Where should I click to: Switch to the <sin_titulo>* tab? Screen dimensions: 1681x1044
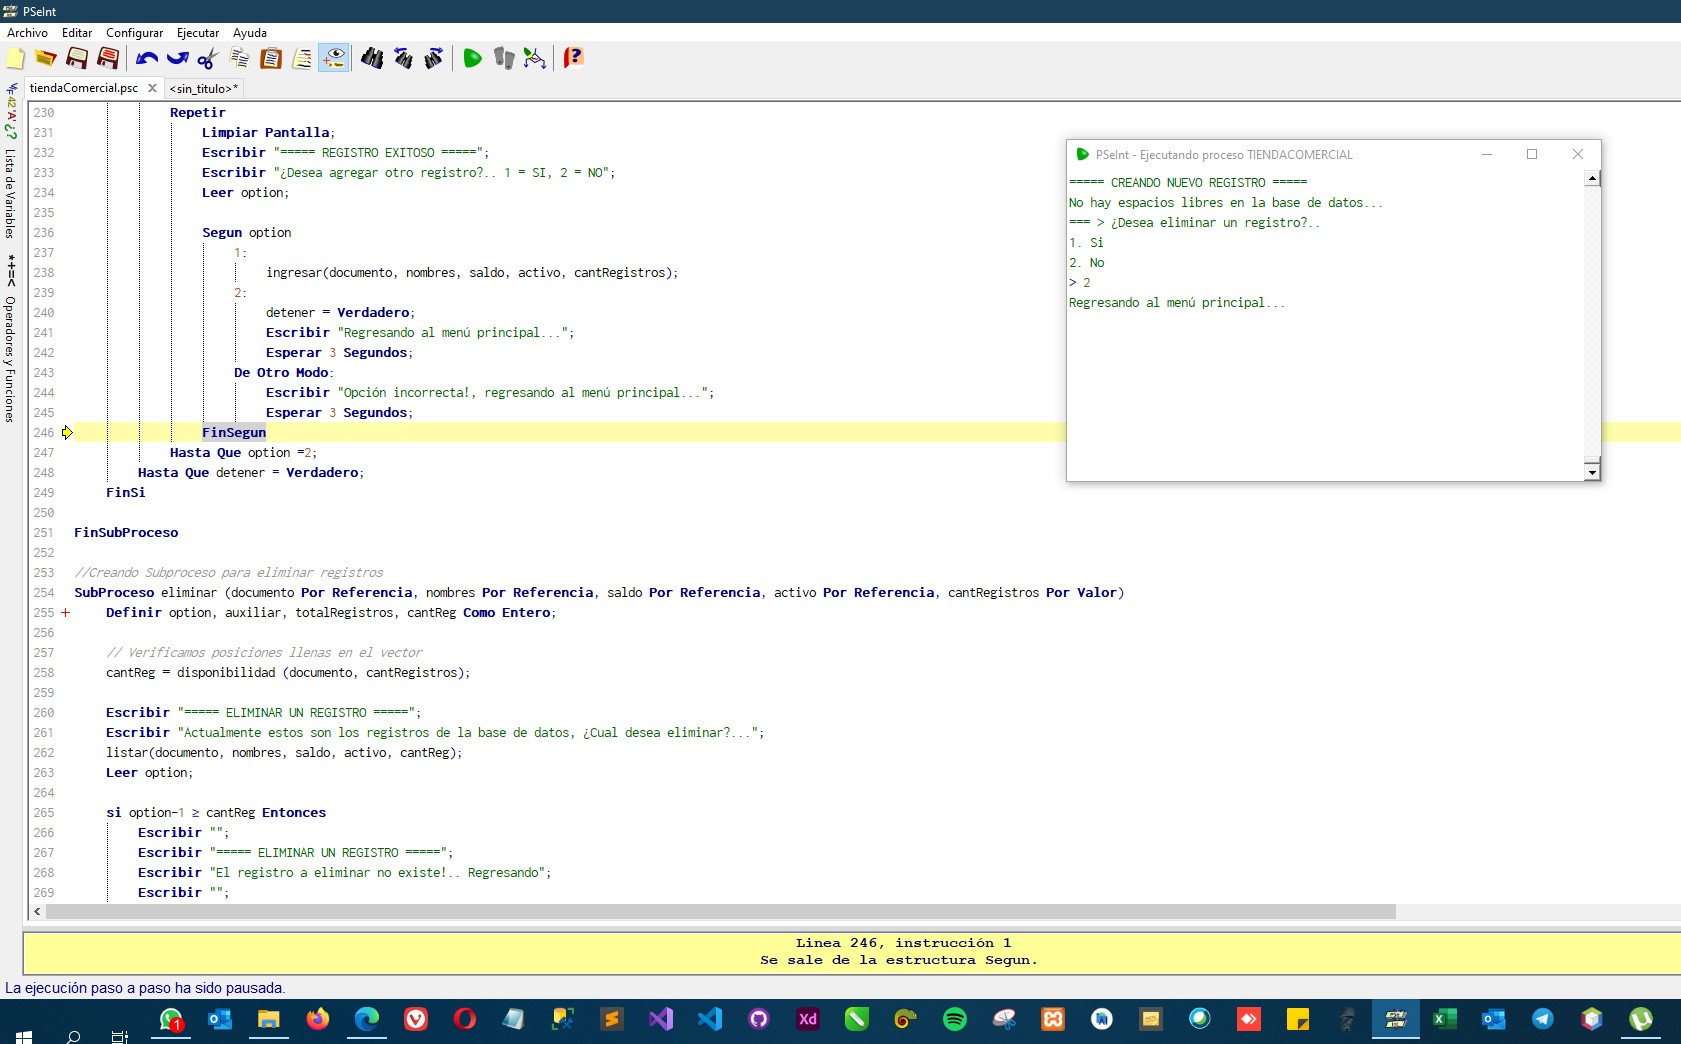click(204, 89)
